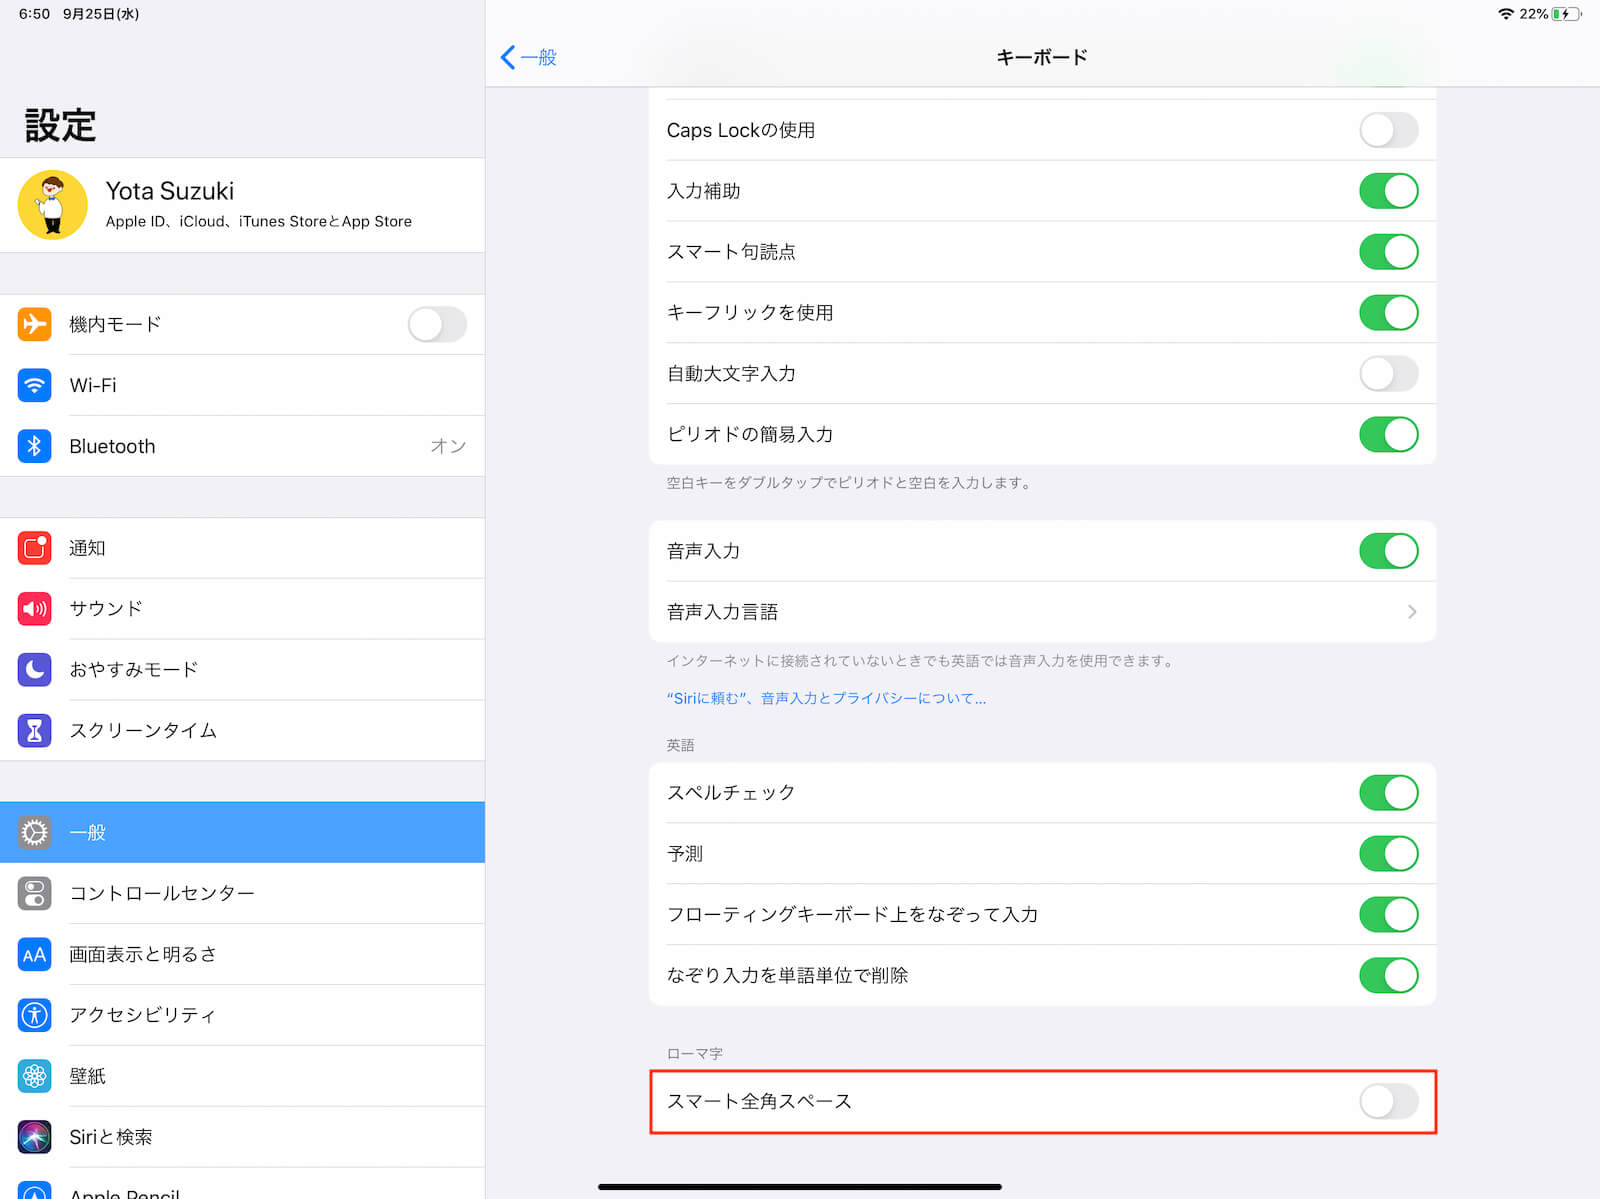Tap the 設定 heading

[x=60, y=125]
